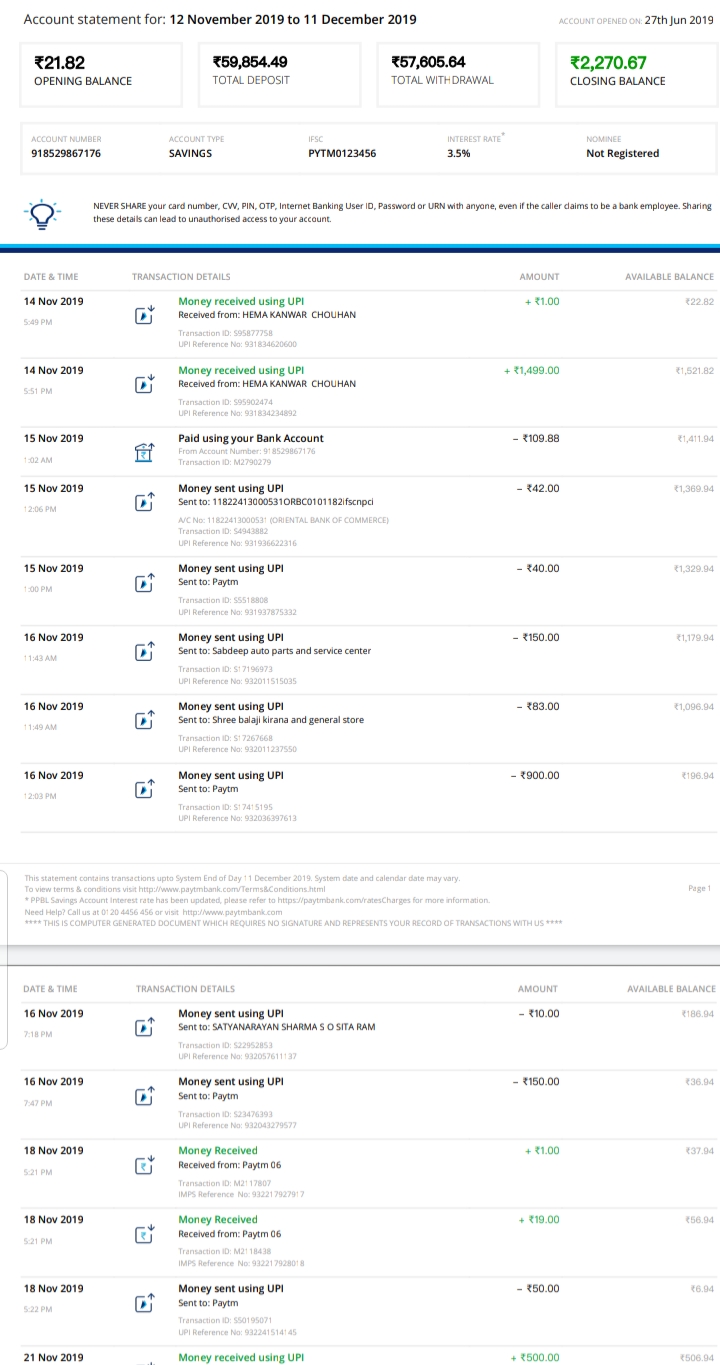Click the received icon beside the ₹1,499.00 credit
Viewport: 720px width, 1365px height.
pyautogui.click(x=145, y=383)
